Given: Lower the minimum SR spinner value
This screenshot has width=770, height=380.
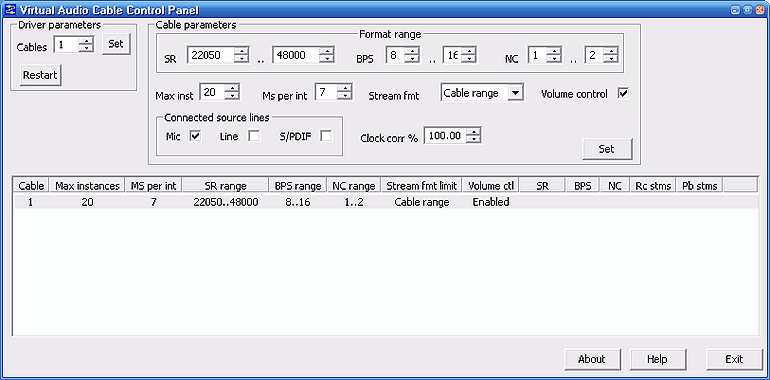Looking at the screenshot, I should tap(241, 59).
